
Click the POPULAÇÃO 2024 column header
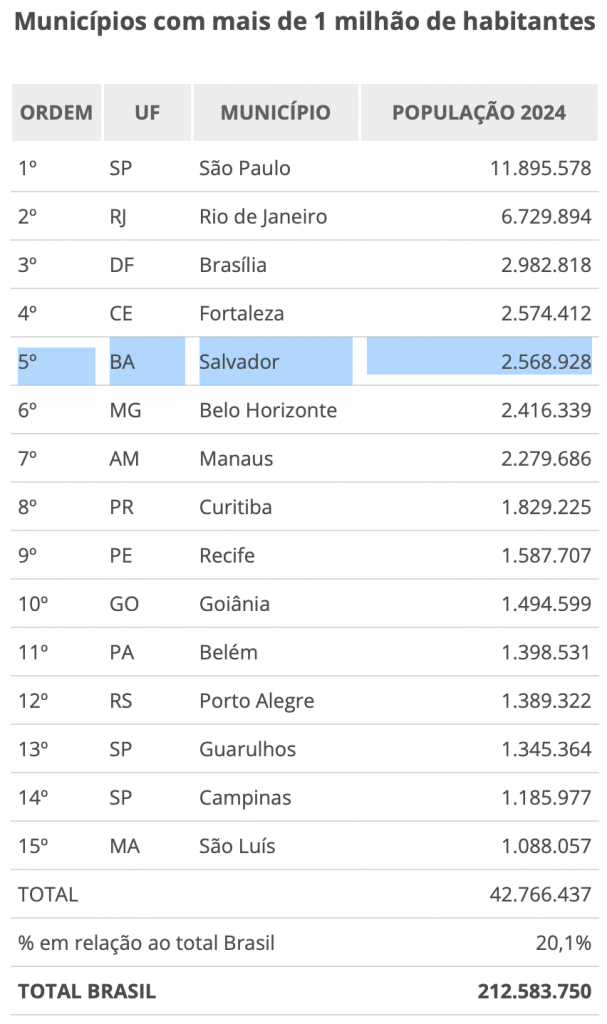point(479,112)
